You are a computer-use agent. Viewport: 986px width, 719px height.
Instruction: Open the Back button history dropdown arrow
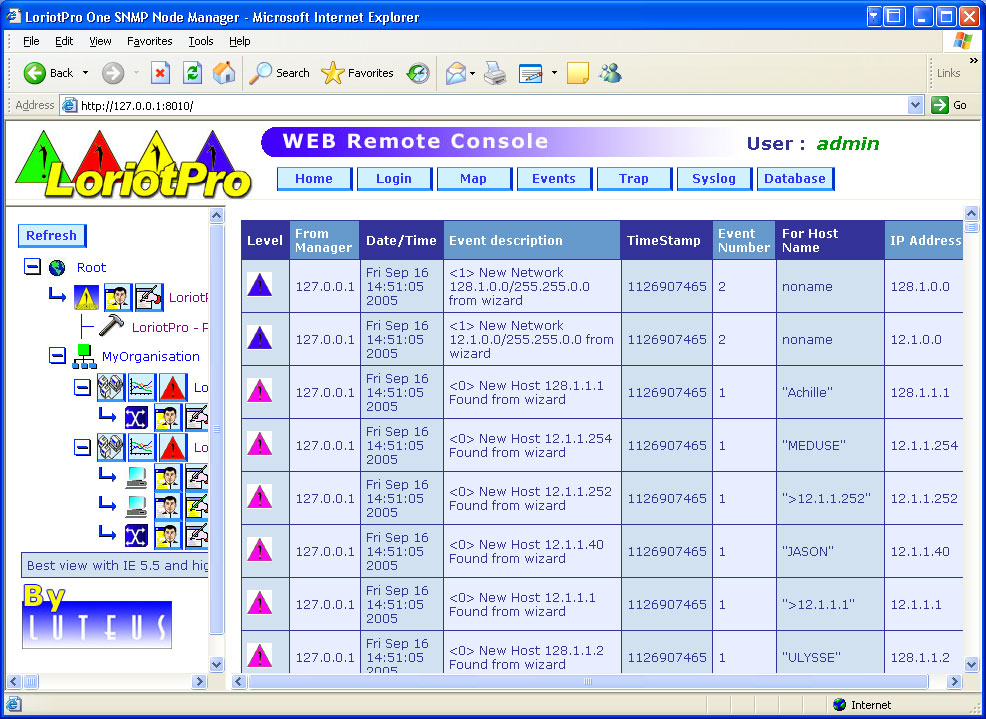[x=86, y=73]
